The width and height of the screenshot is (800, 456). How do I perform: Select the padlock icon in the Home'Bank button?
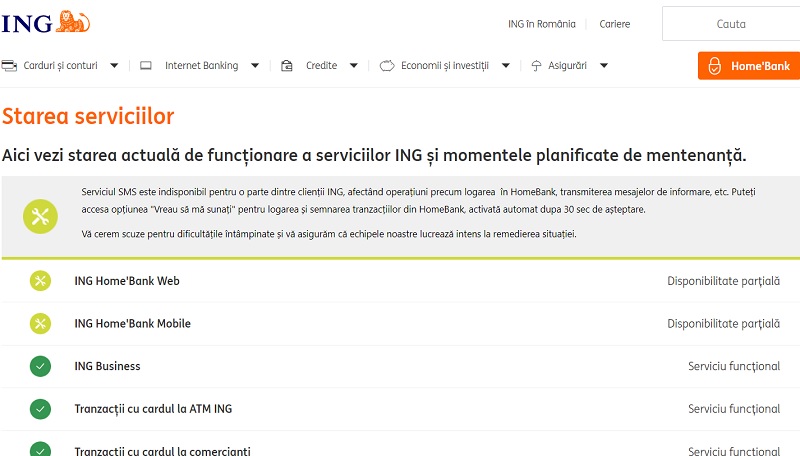pyautogui.click(x=715, y=66)
